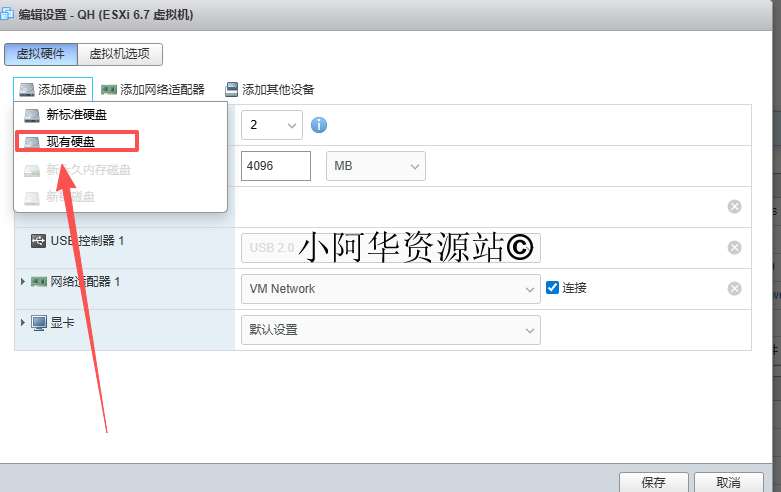This screenshot has height=492, width=781.
Task: Open the 默认设置 video card dropdown
Action: 390,330
